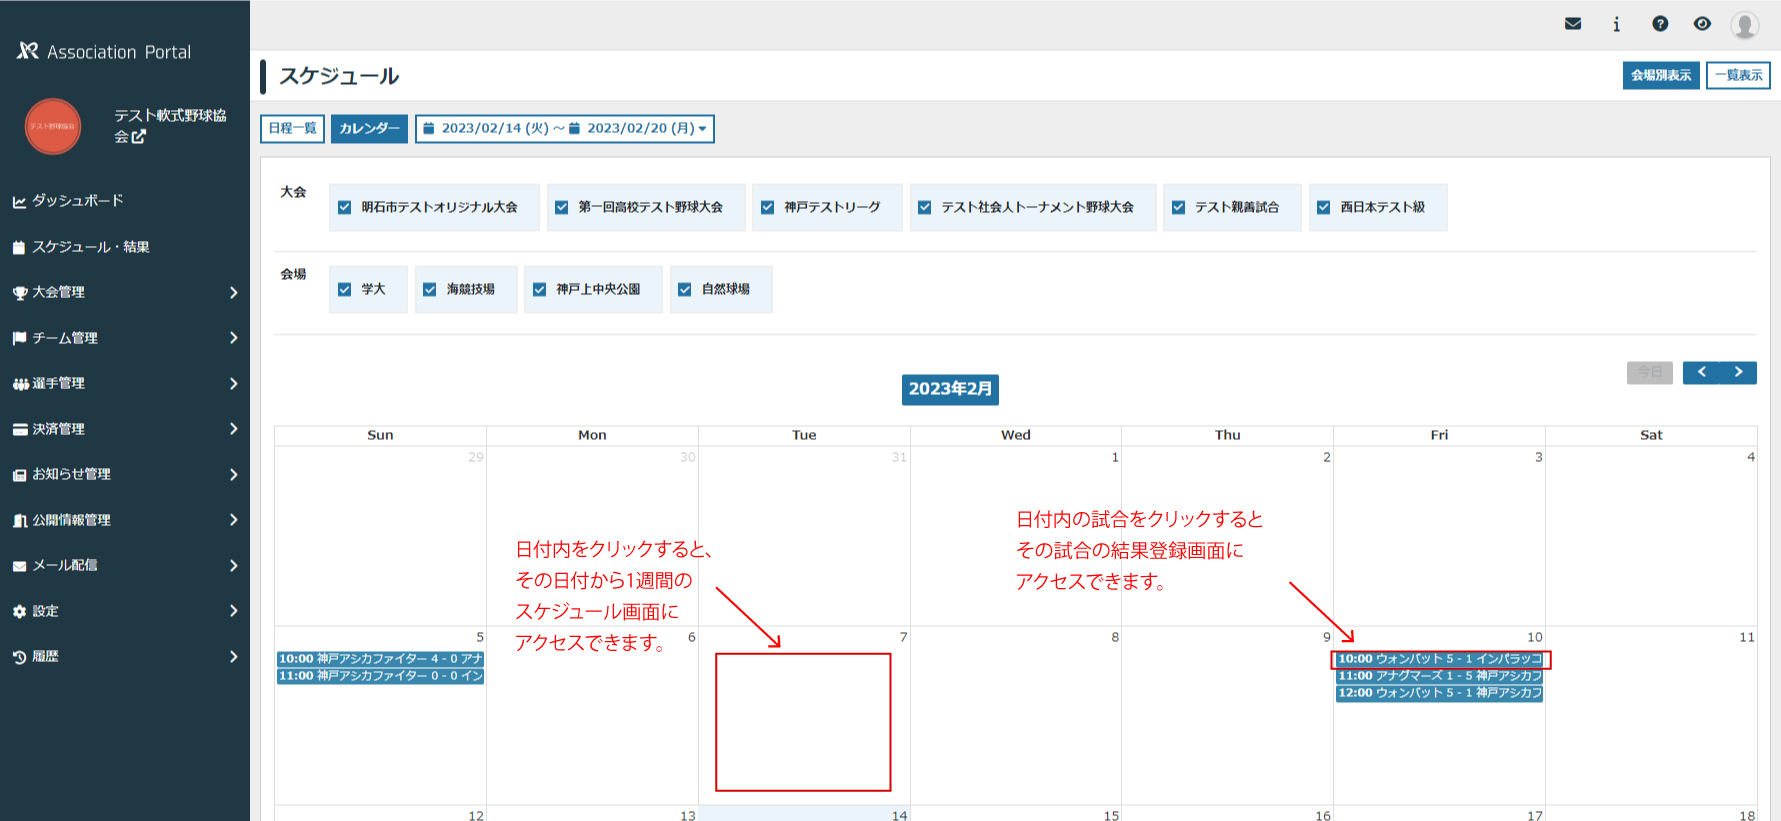Click the 会場別表示 button
1781x821 pixels.
tap(1660, 75)
